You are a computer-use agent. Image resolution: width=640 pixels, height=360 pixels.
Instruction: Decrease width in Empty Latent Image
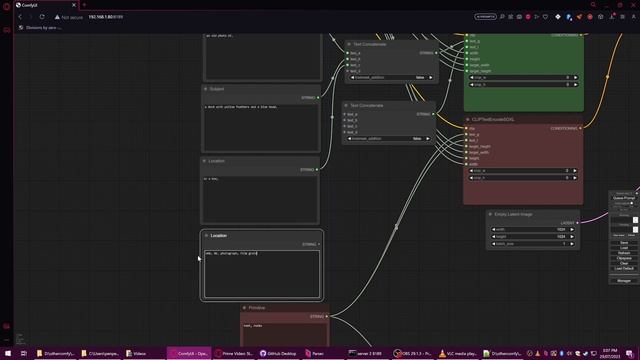click(493, 229)
